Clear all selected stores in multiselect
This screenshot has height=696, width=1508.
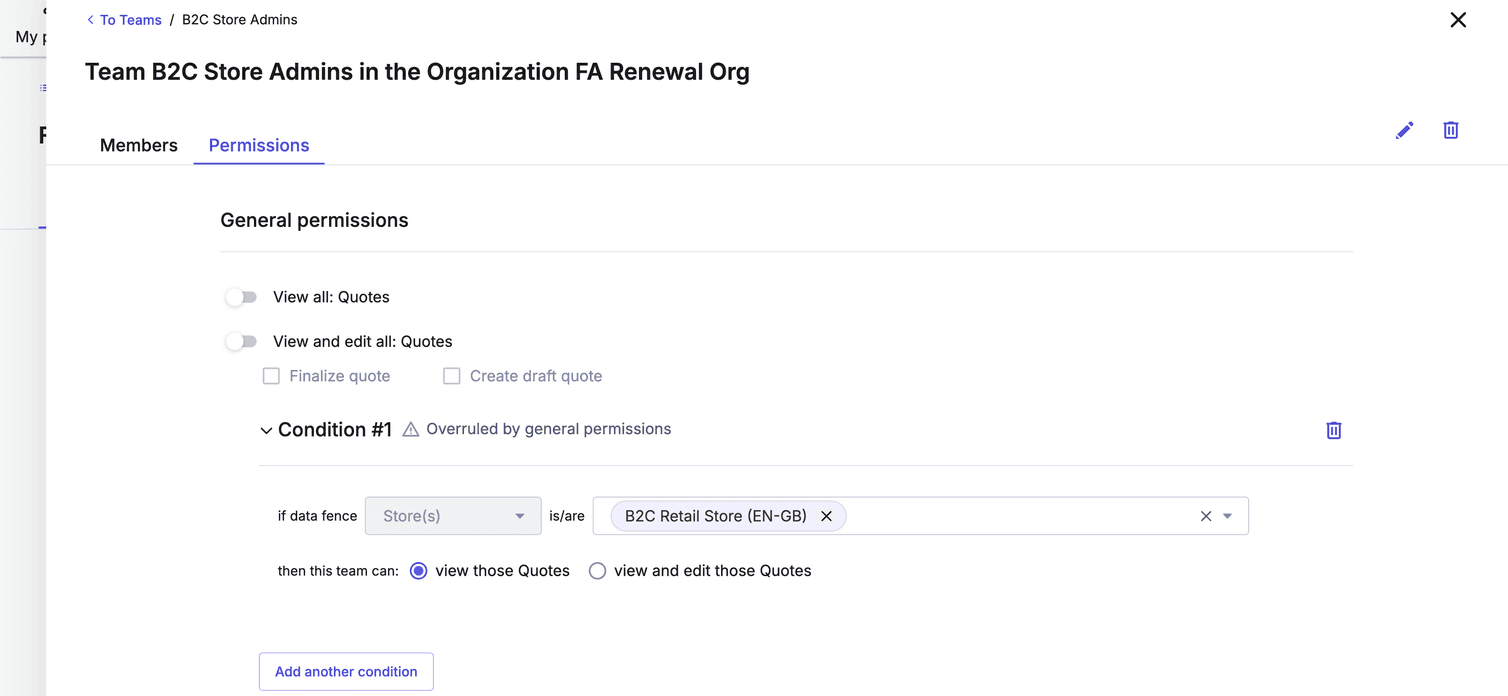(1205, 516)
